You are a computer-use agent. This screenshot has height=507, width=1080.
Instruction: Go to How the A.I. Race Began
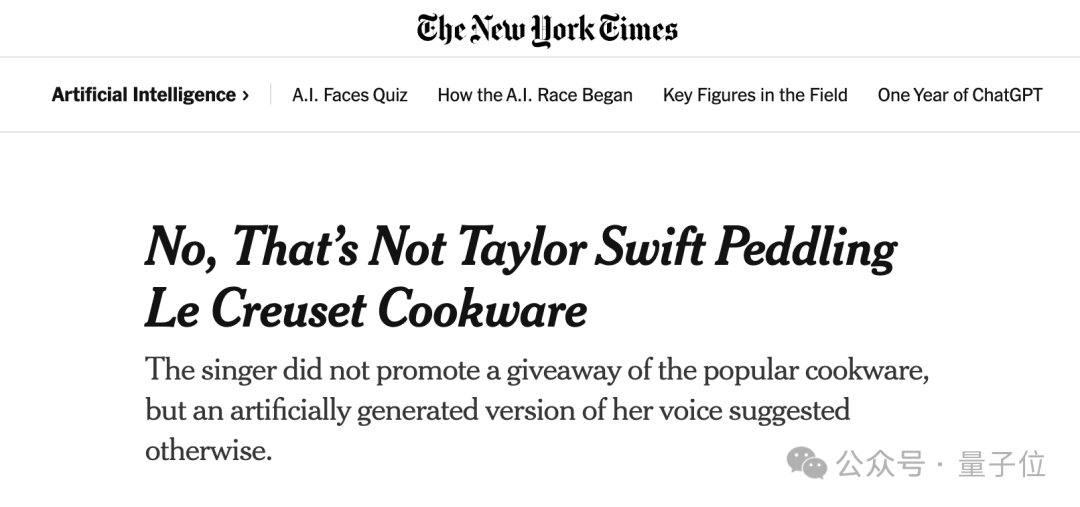(x=535, y=95)
